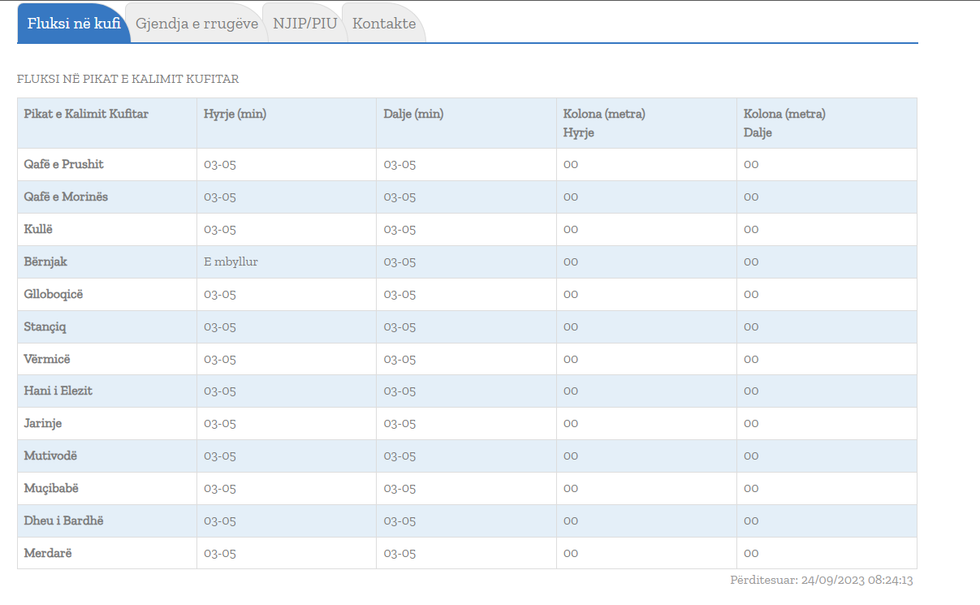Click the Hani i Elezit row name
The height and width of the screenshot is (605, 980).
[58, 391]
